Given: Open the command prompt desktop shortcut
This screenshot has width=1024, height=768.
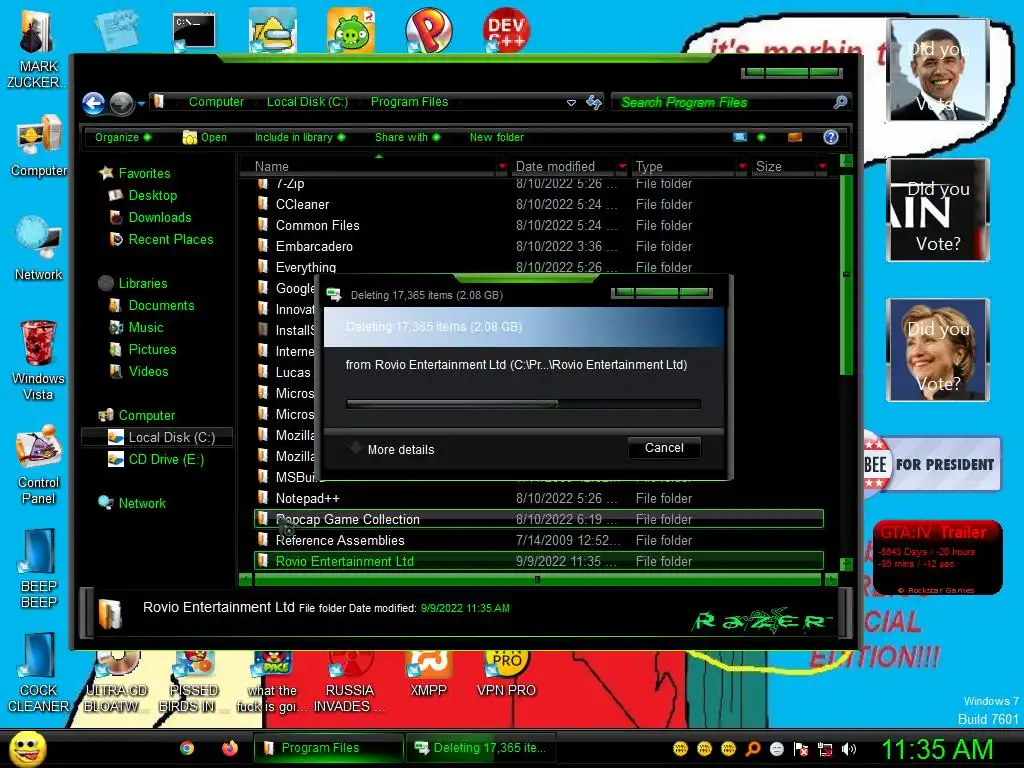Looking at the screenshot, I should (x=194, y=31).
